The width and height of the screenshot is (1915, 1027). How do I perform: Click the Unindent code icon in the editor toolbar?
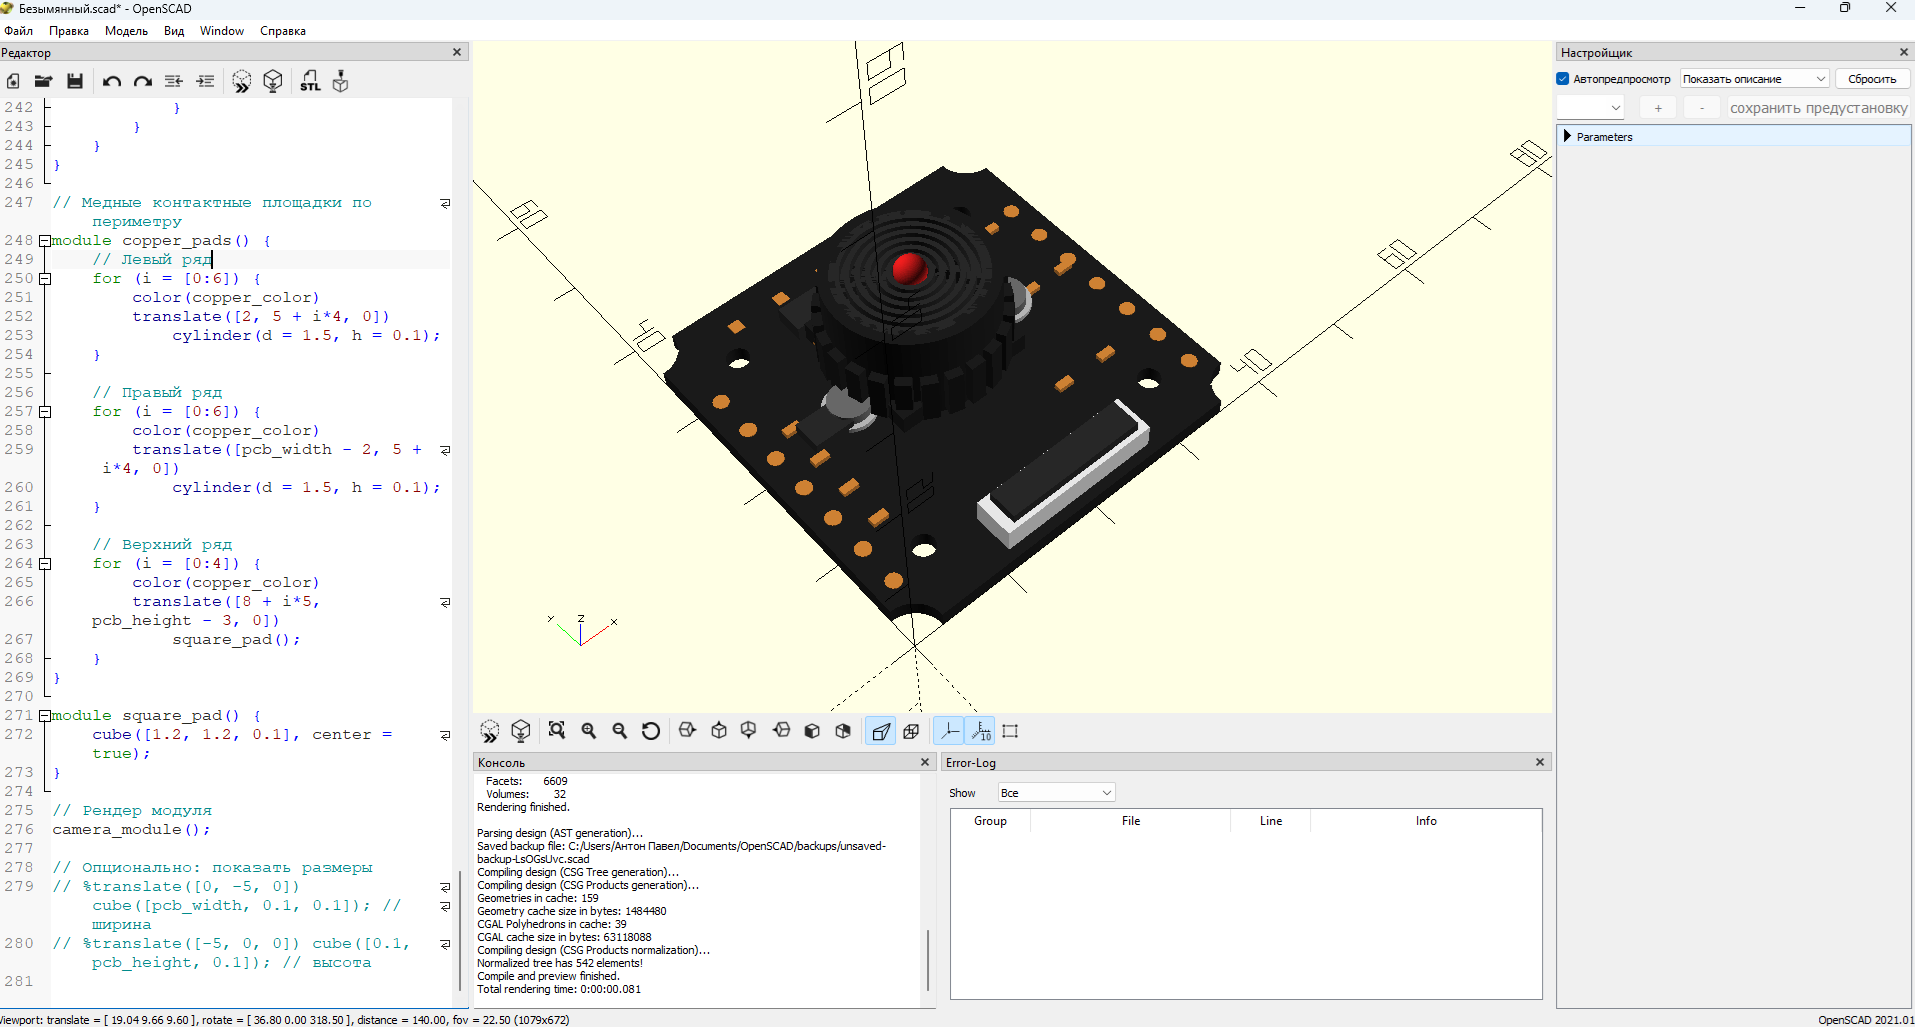pyautogui.click(x=174, y=82)
